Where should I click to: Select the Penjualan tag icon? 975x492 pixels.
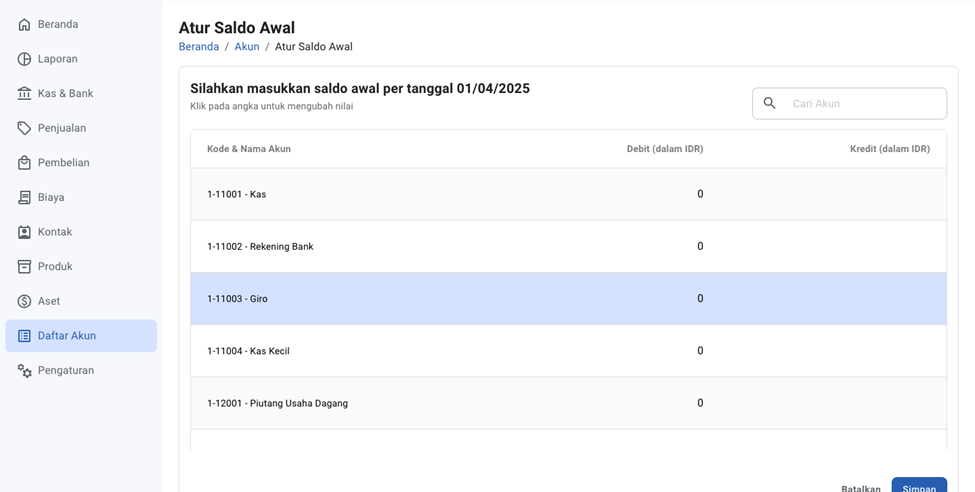point(25,128)
